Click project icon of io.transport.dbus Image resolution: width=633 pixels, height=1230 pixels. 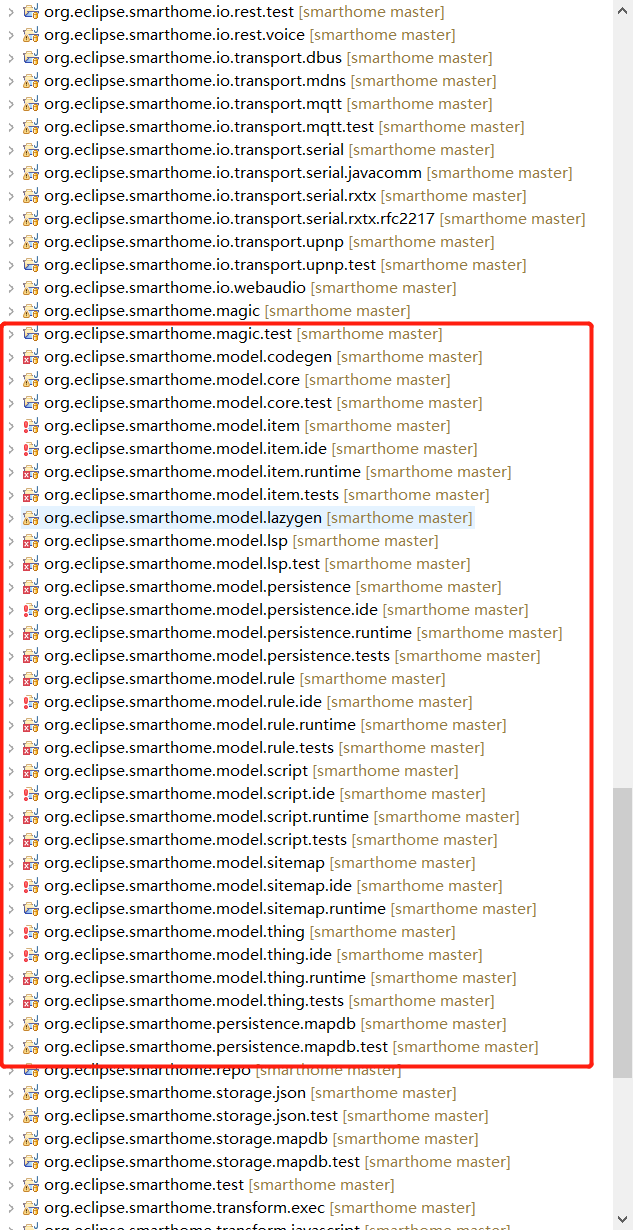coord(31,58)
